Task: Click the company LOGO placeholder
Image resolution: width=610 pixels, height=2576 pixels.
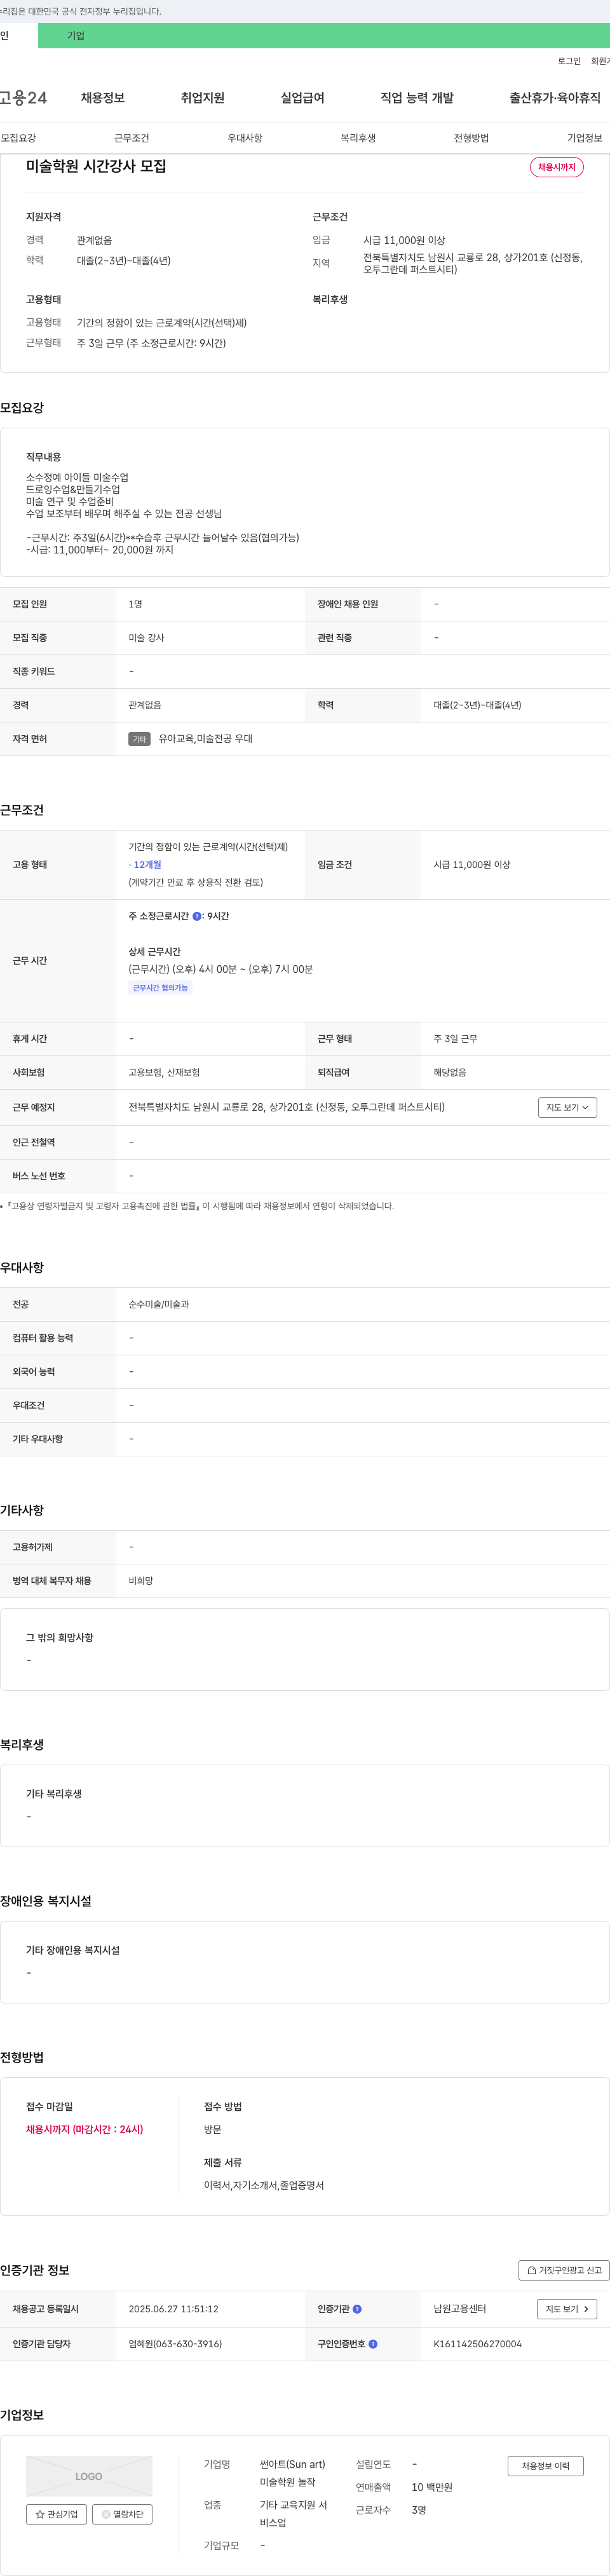Action: pyautogui.click(x=89, y=2476)
